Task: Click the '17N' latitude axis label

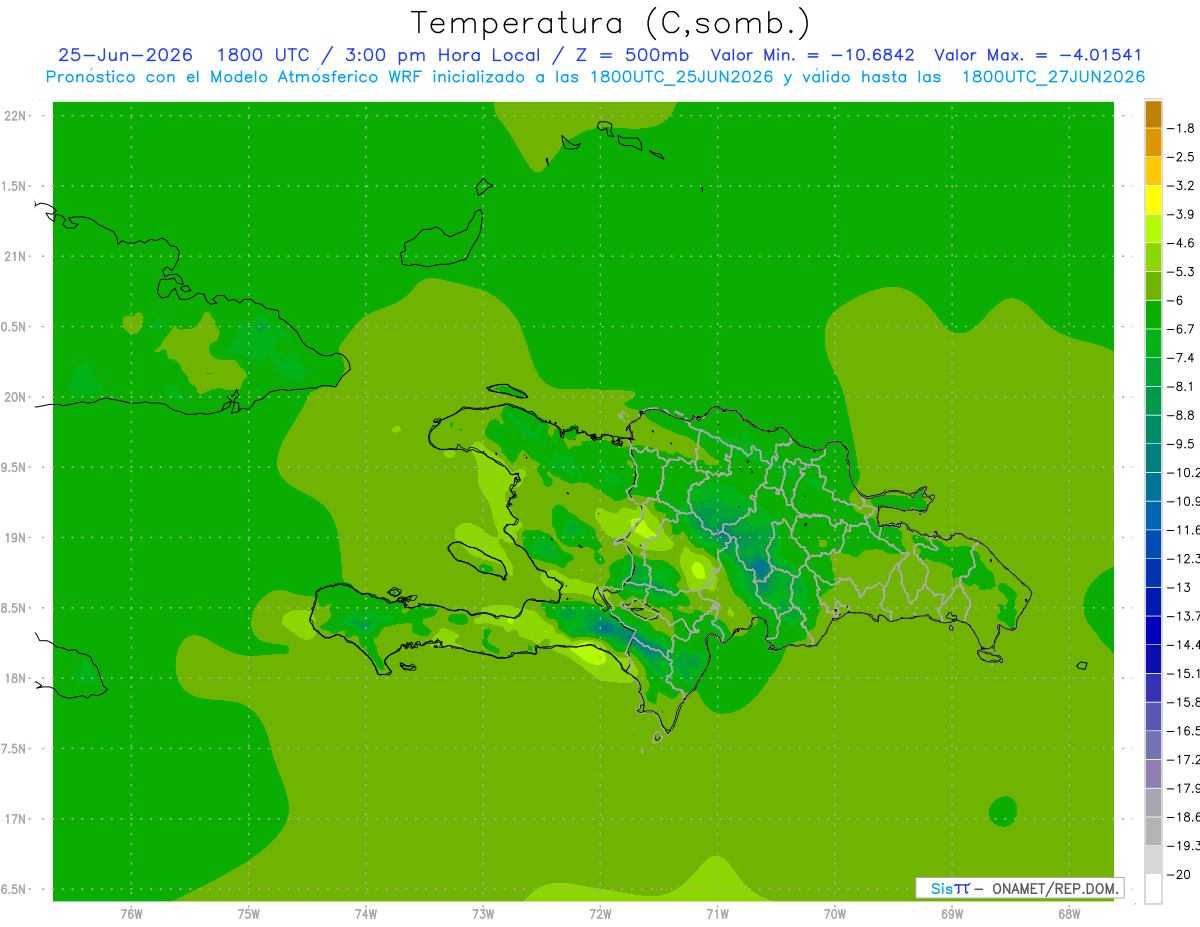Action: pos(15,819)
